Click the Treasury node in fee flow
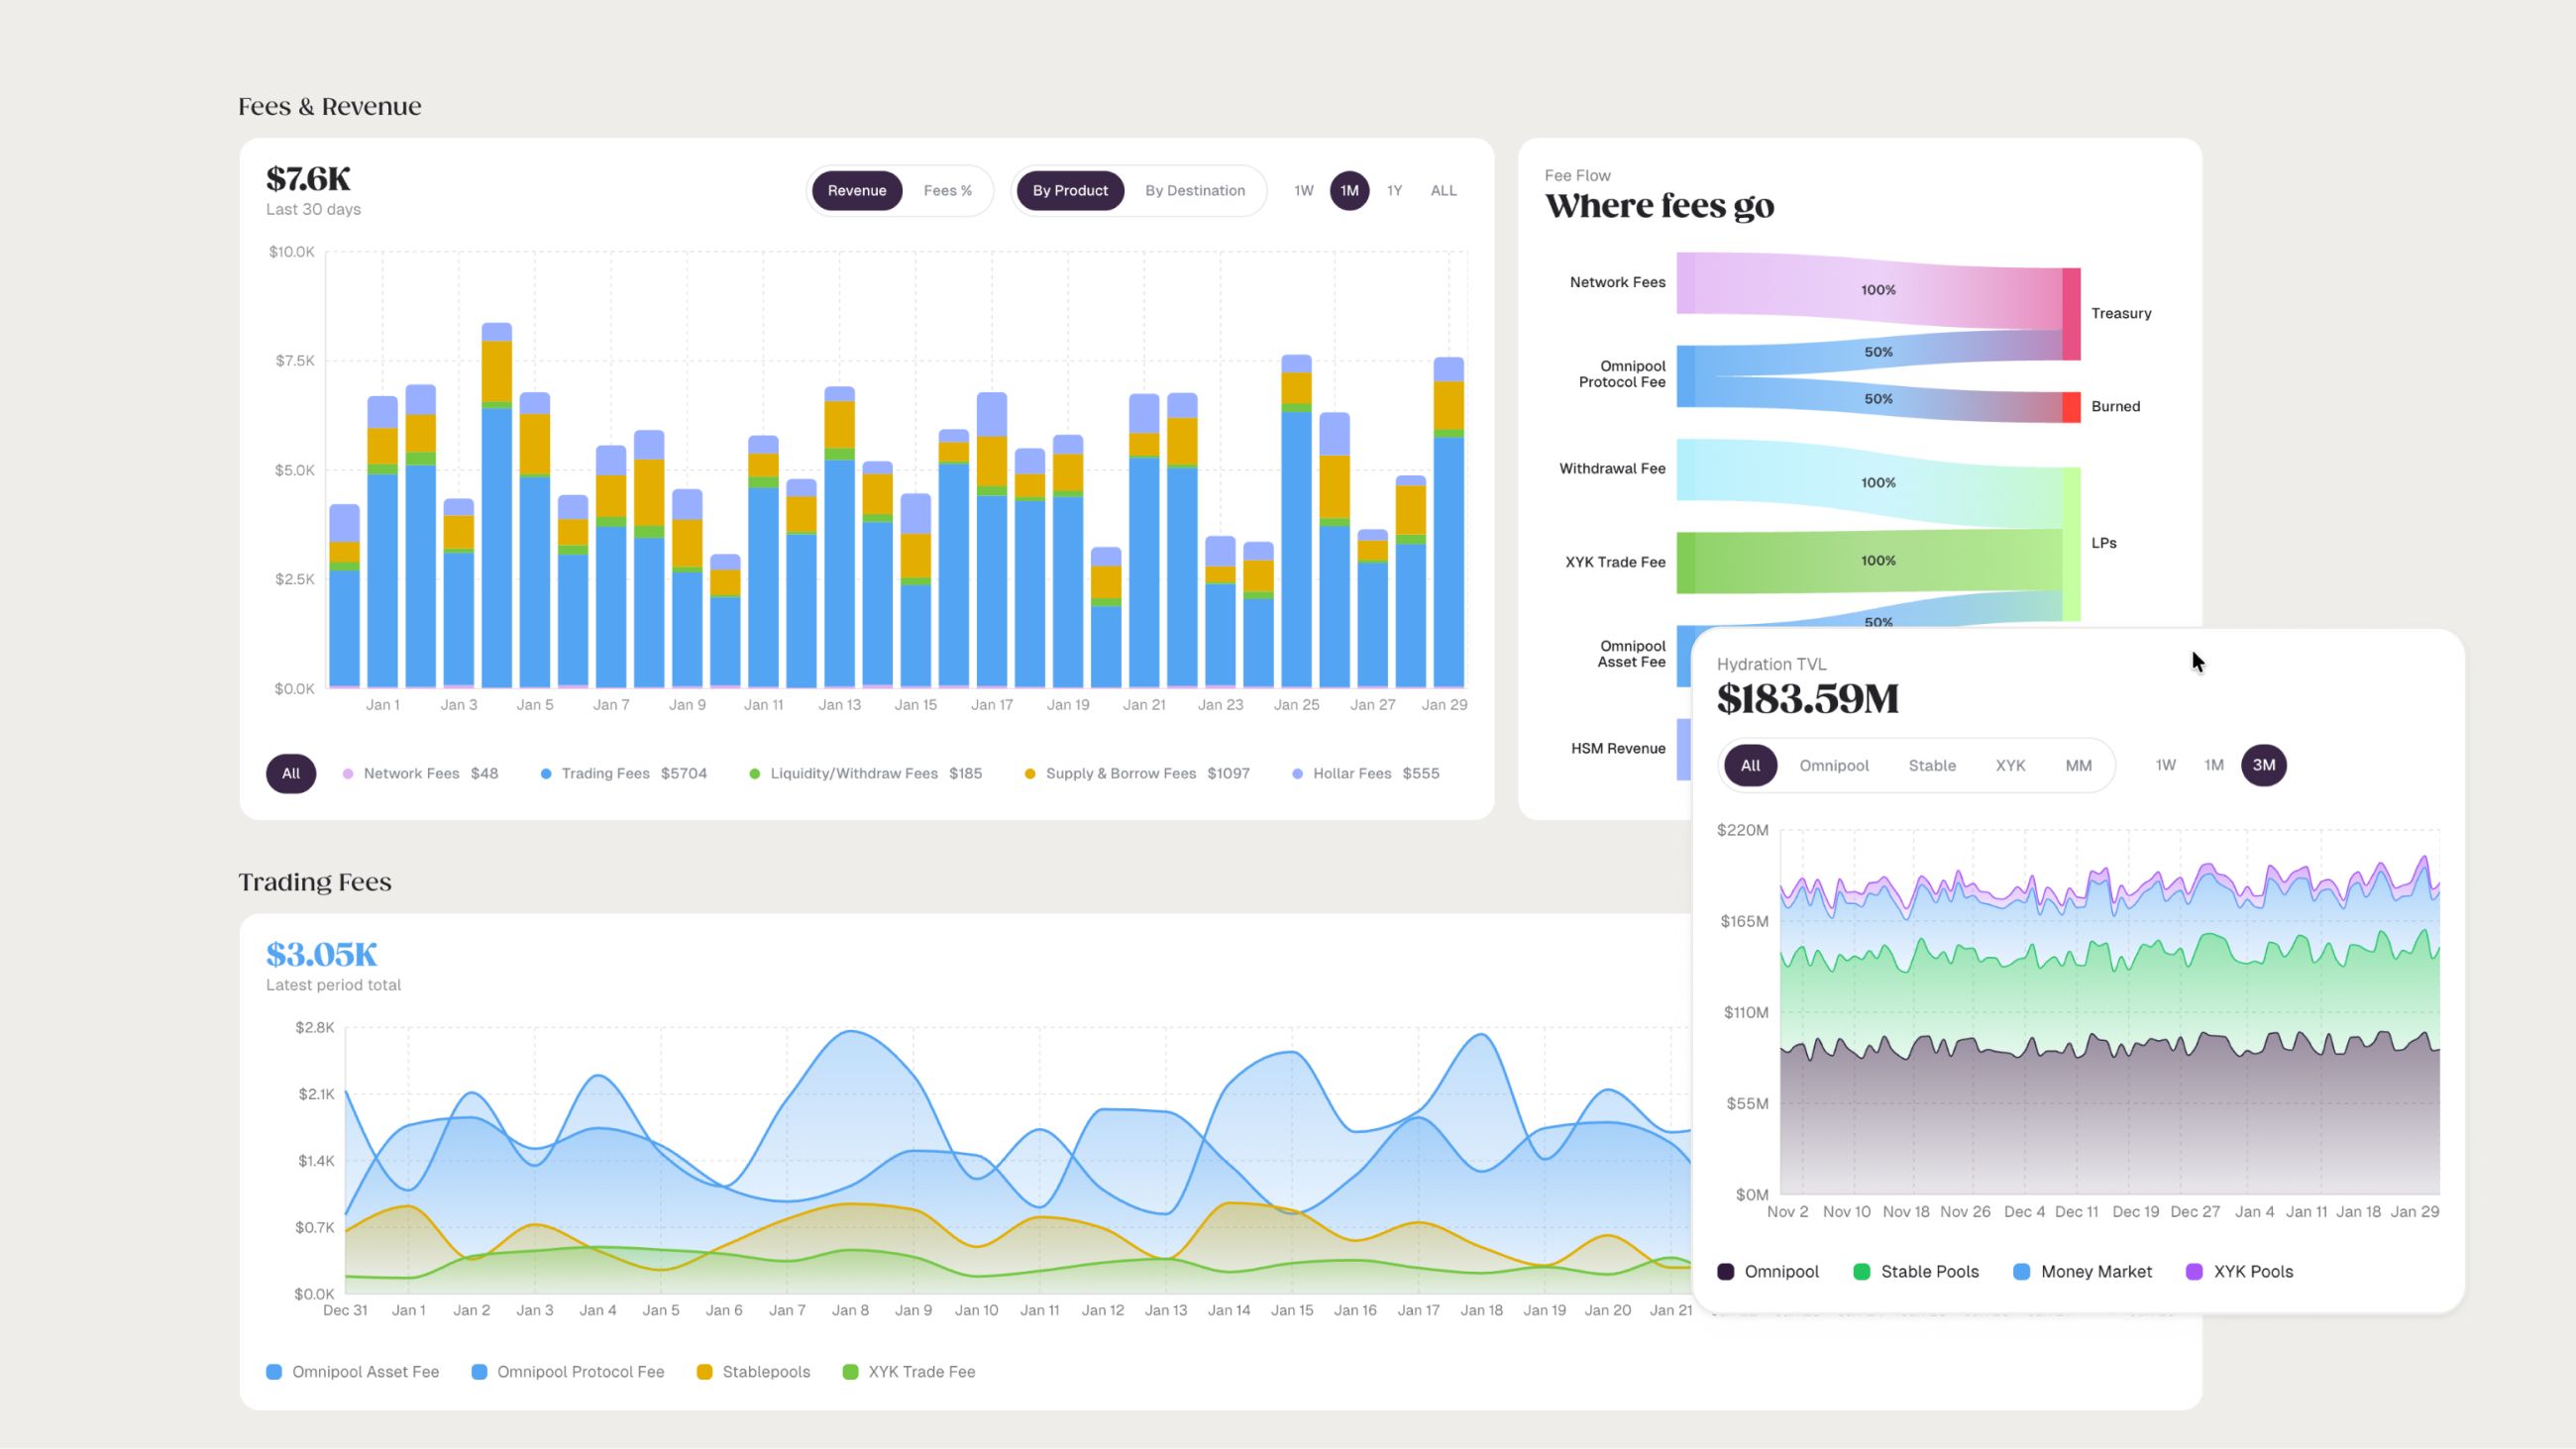 pos(2071,313)
